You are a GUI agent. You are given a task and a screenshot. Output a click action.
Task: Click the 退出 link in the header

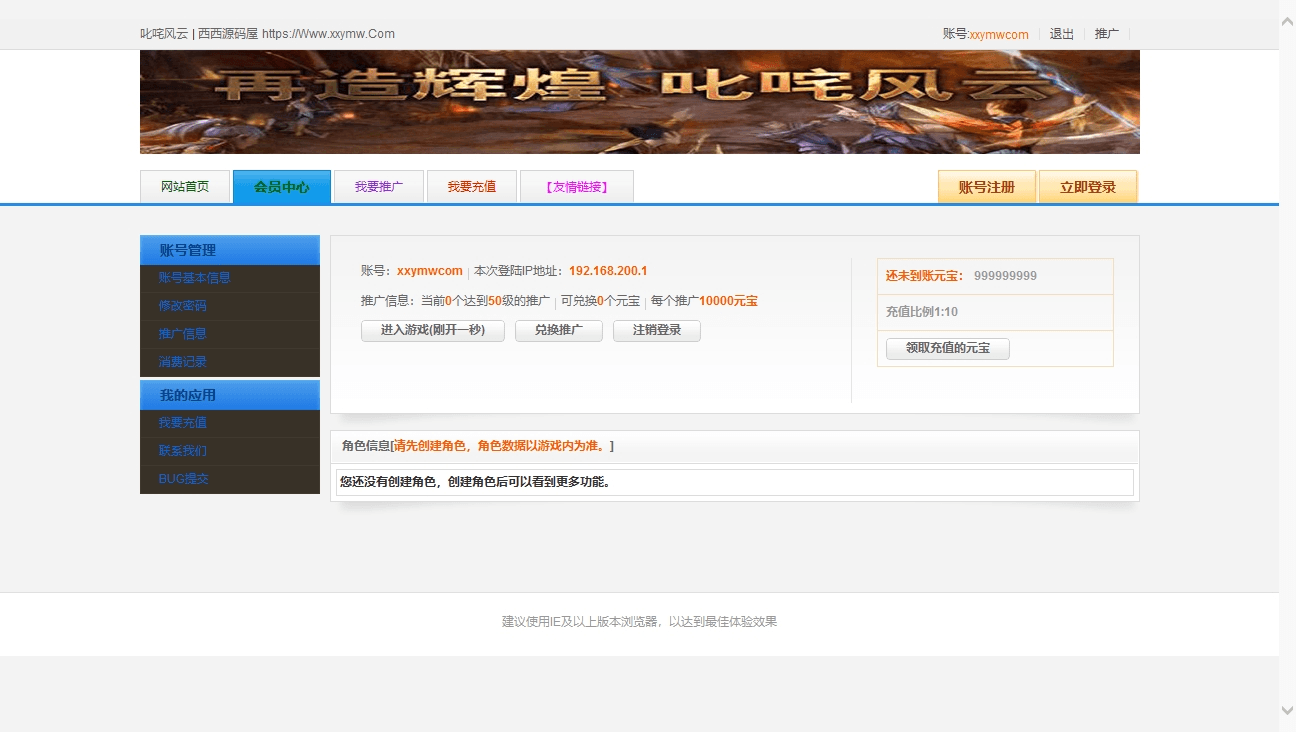point(1062,34)
